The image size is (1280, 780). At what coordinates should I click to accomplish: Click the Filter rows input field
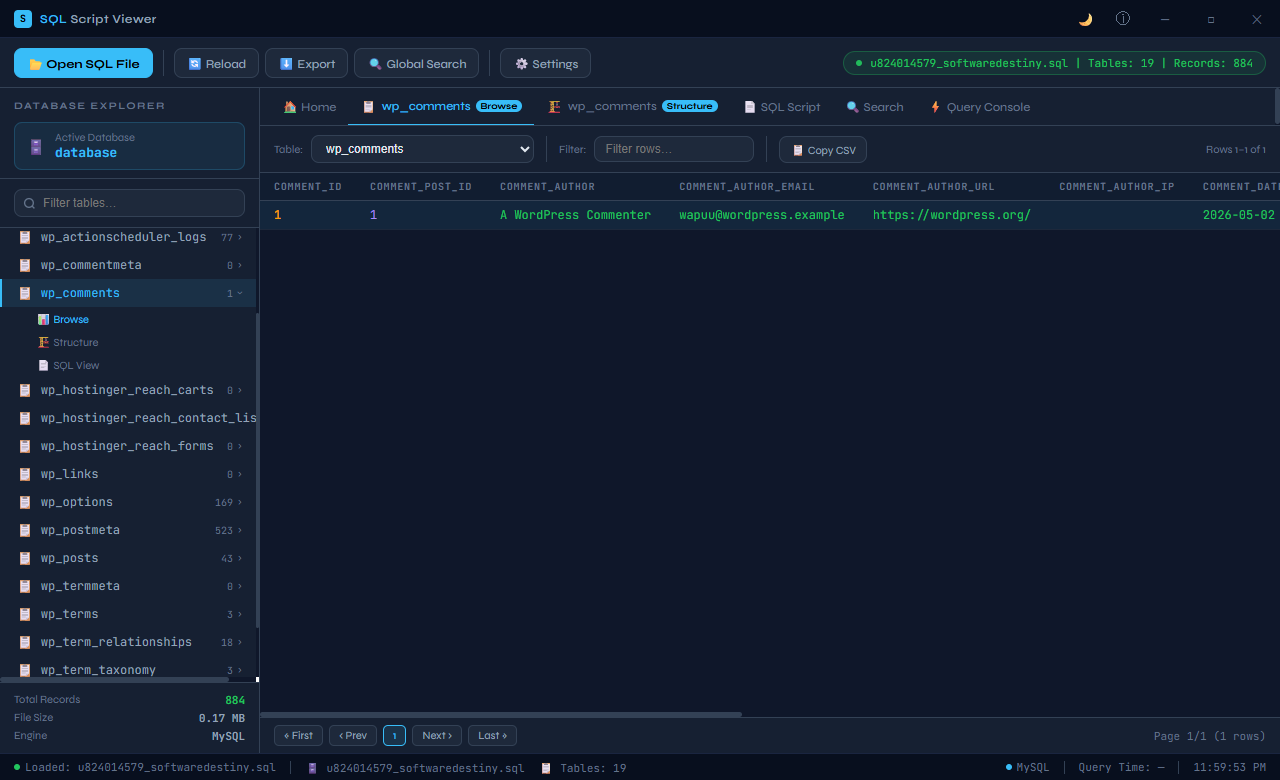674,149
